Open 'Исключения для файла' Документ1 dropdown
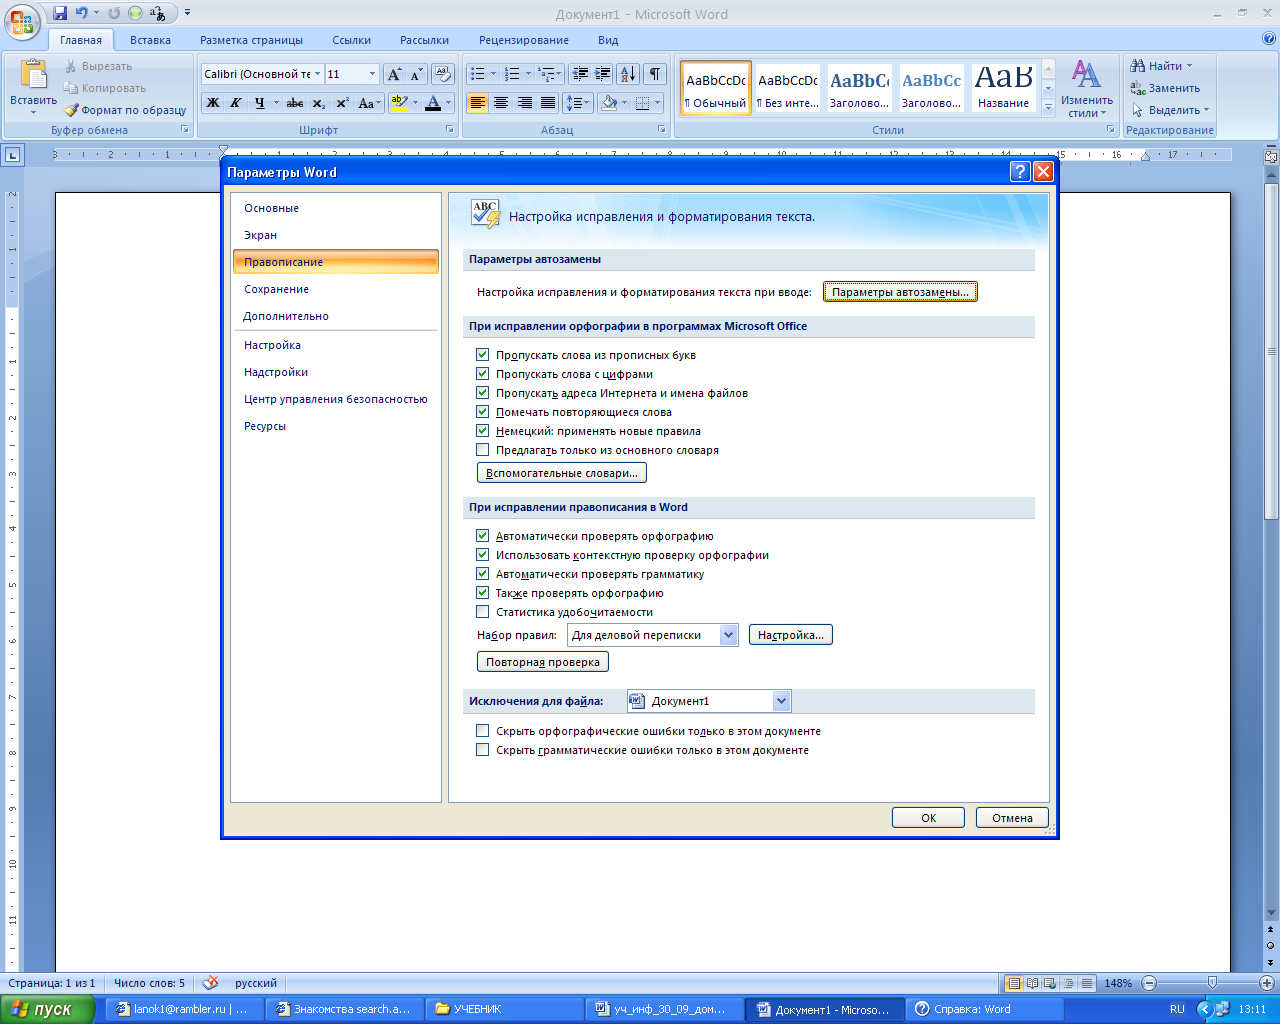The height and width of the screenshot is (1024, 1280). click(x=782, y=701)
